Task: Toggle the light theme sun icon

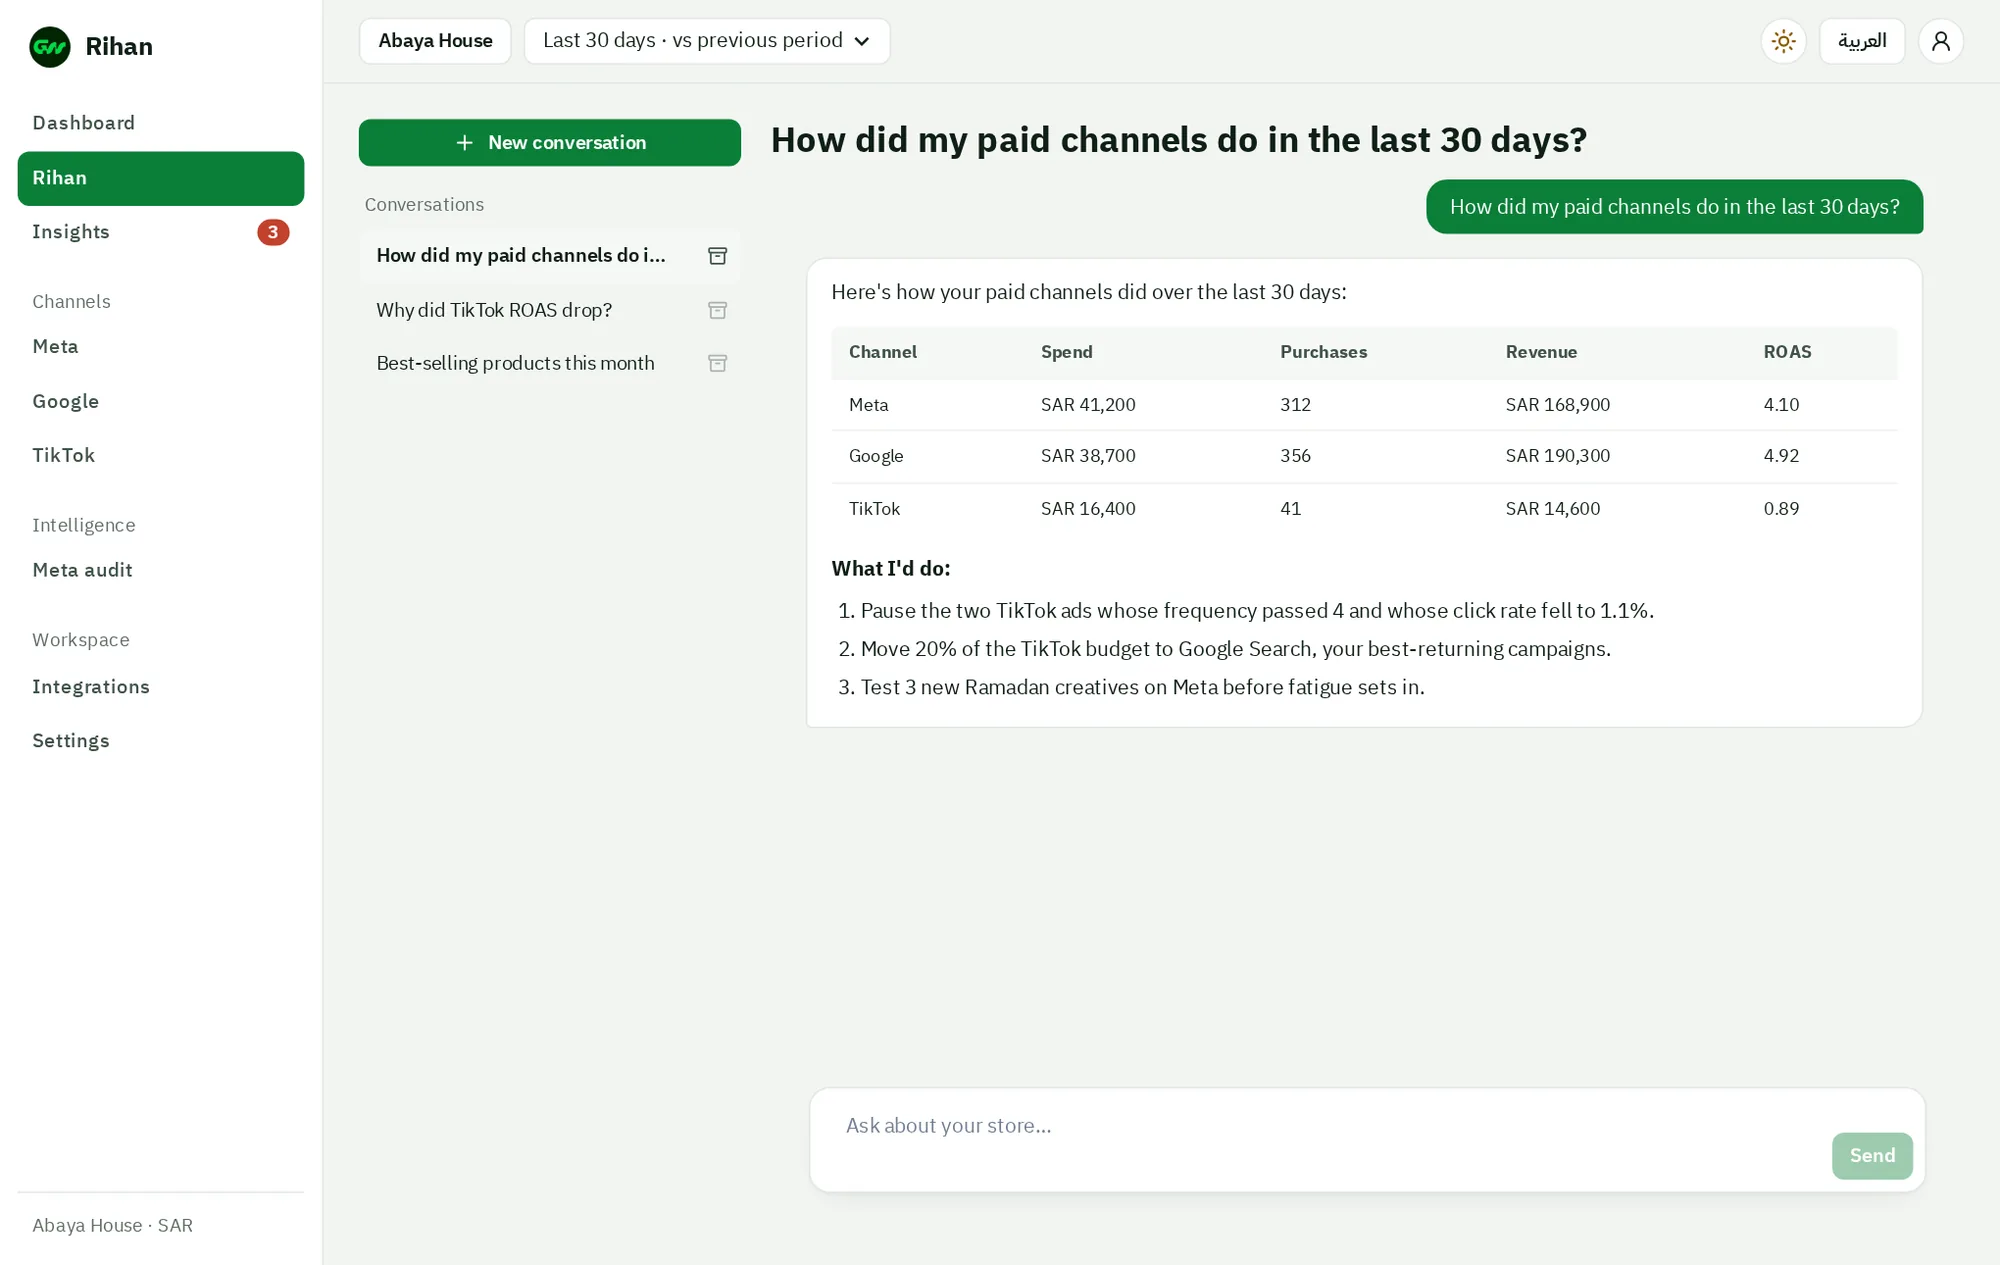Action: tap(1783, 41)
